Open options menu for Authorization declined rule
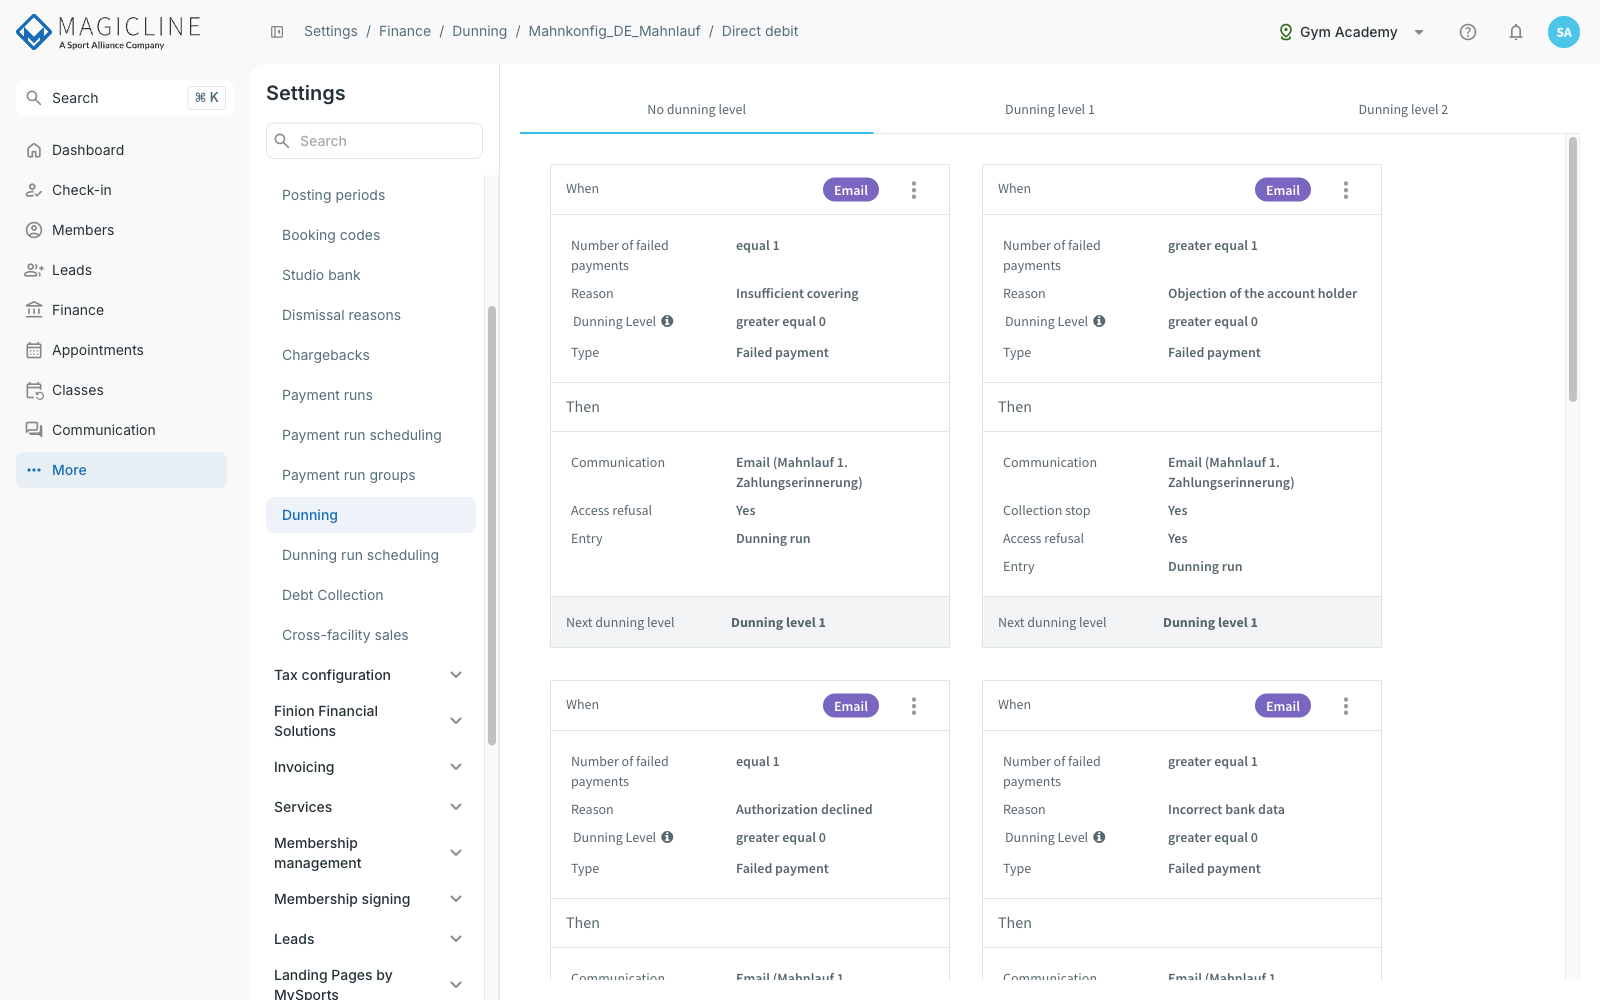 (914, 706)
